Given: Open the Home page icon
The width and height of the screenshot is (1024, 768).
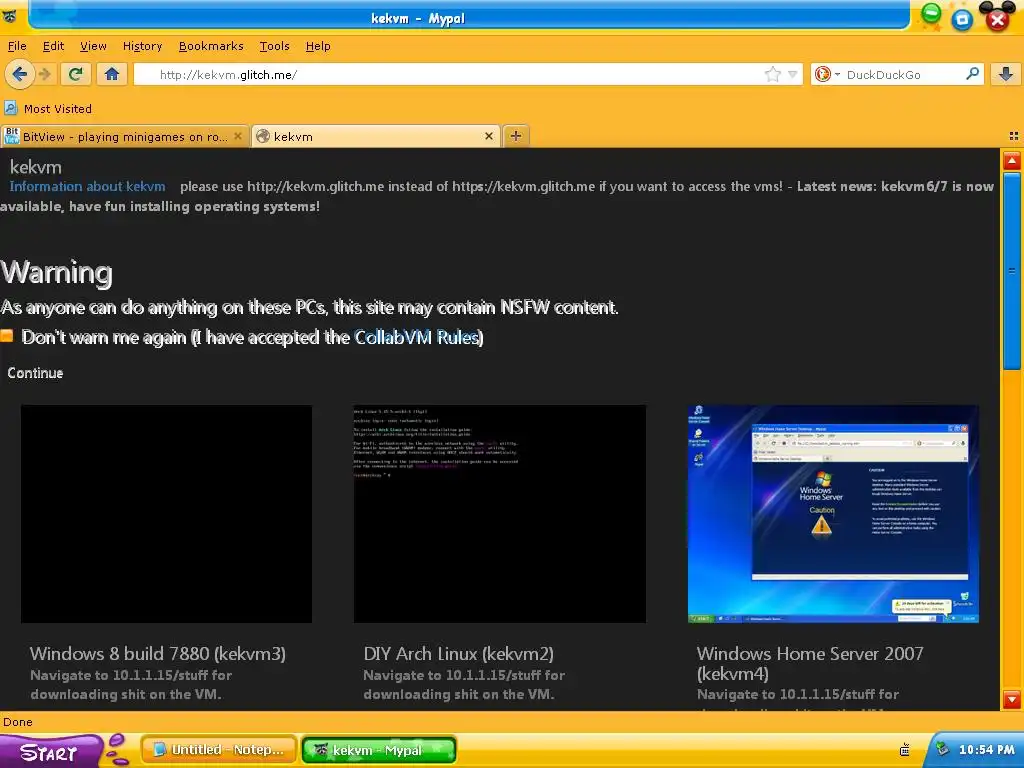Looking at the screenshot, I should tap(112, 74).
